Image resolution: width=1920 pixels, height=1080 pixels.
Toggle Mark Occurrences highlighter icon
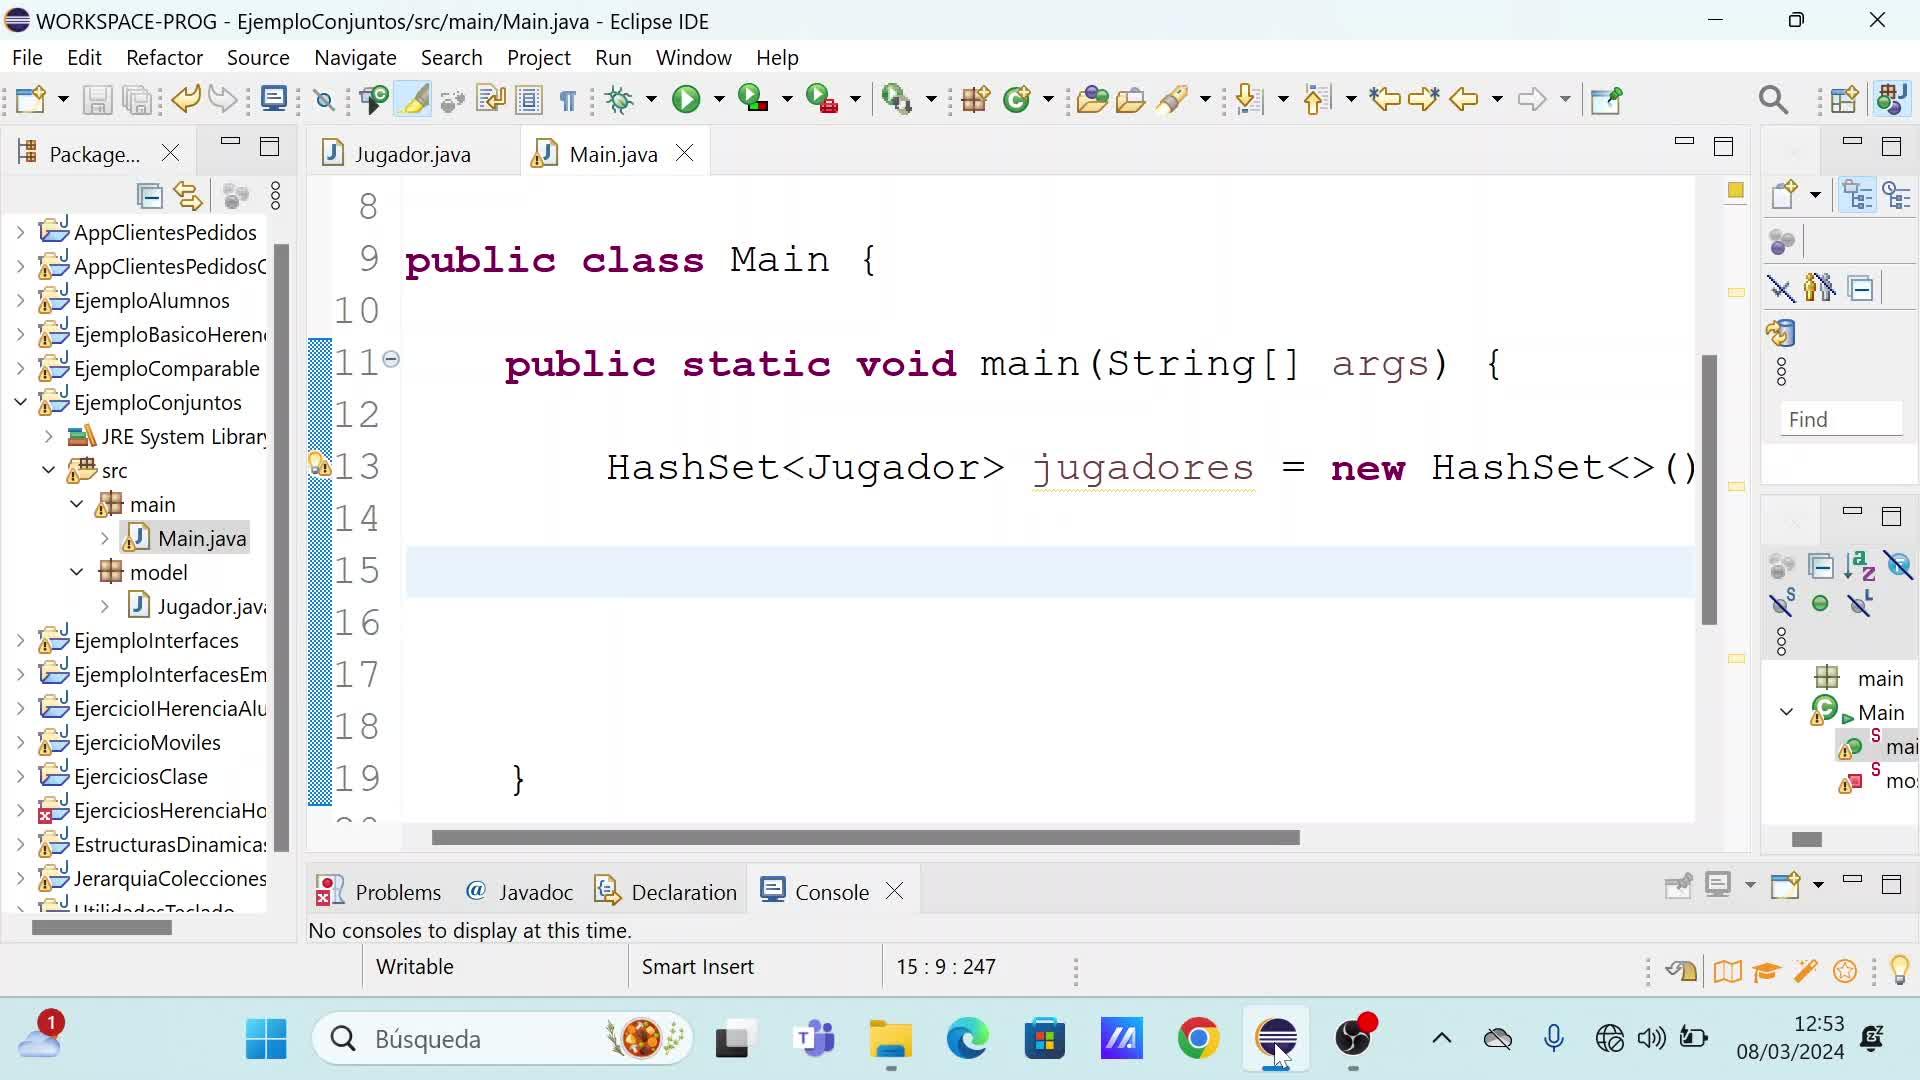(x=413, y=99)
